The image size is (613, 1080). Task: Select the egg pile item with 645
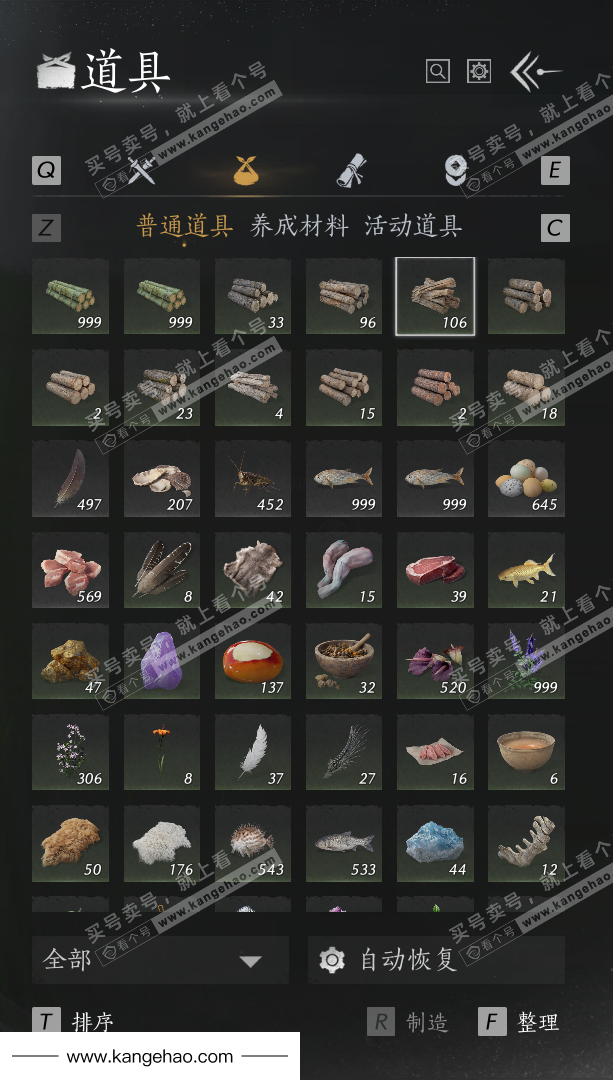[x=526, y=479]
